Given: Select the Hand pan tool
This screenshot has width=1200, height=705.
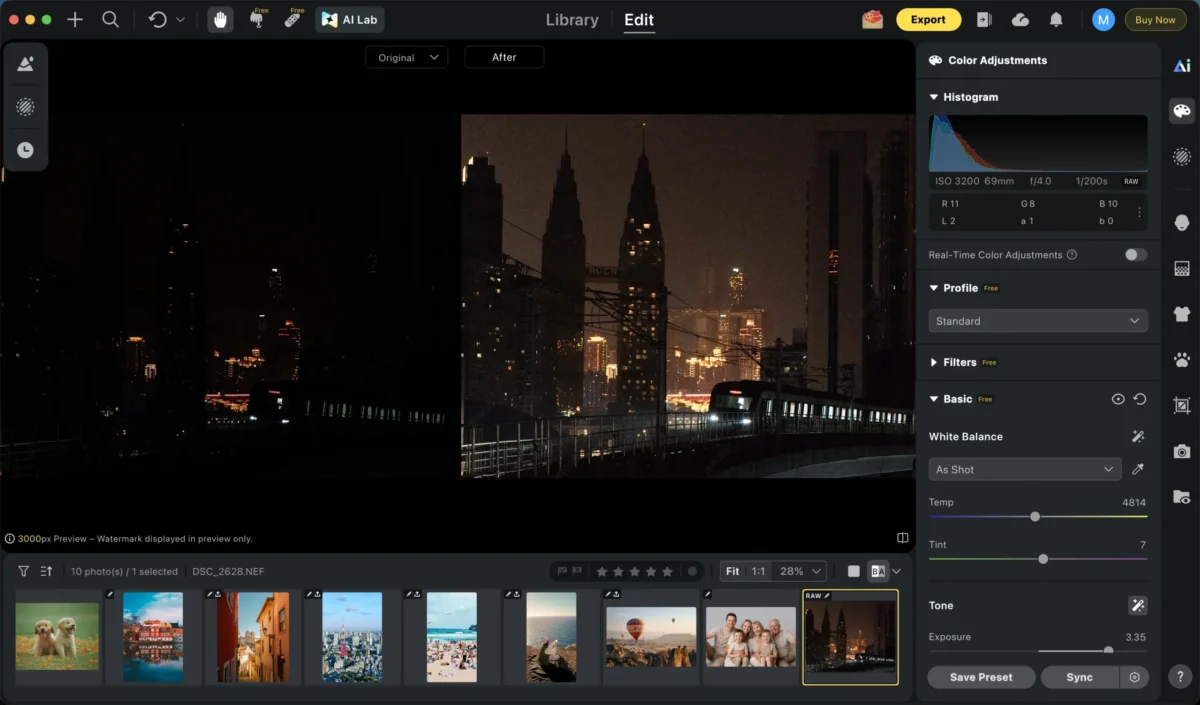Looking at the screenshot, I should click(221, 20).
